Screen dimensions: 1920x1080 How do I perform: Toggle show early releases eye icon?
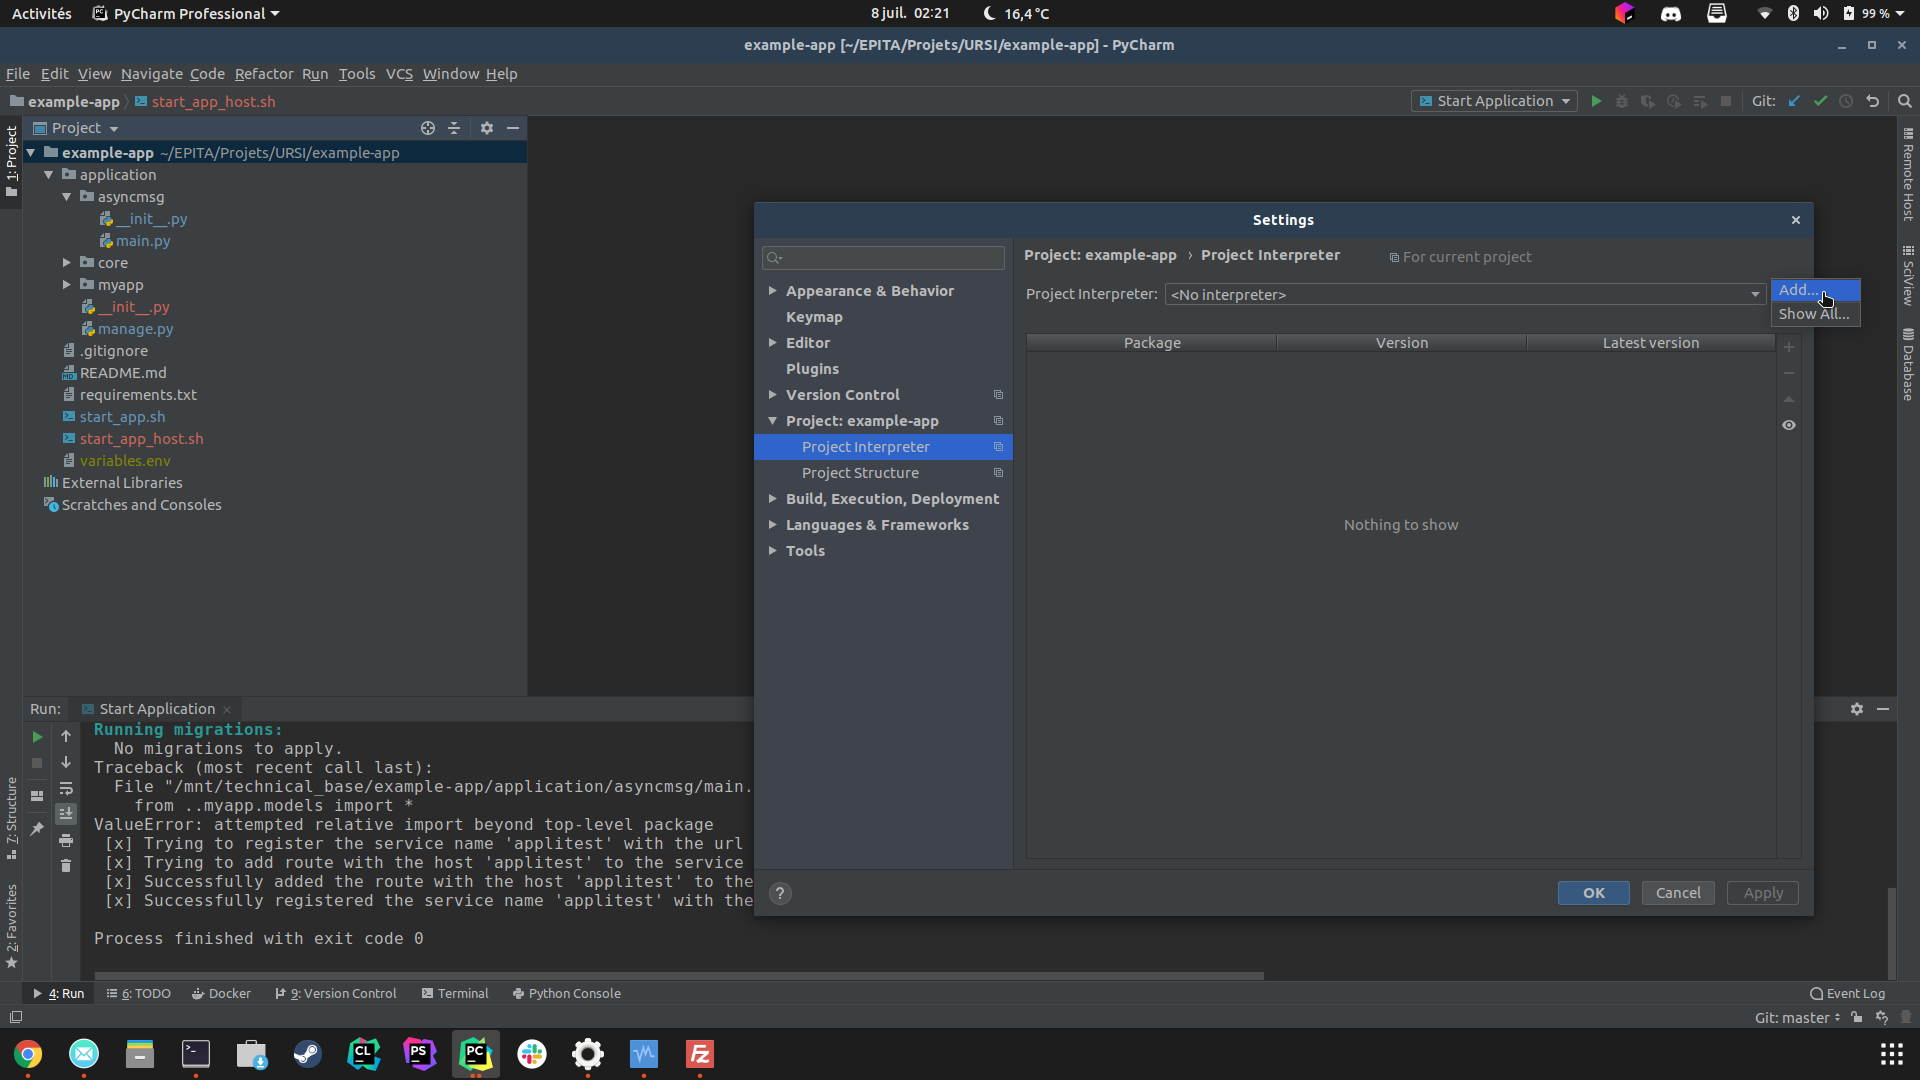tap(1789, 425)
